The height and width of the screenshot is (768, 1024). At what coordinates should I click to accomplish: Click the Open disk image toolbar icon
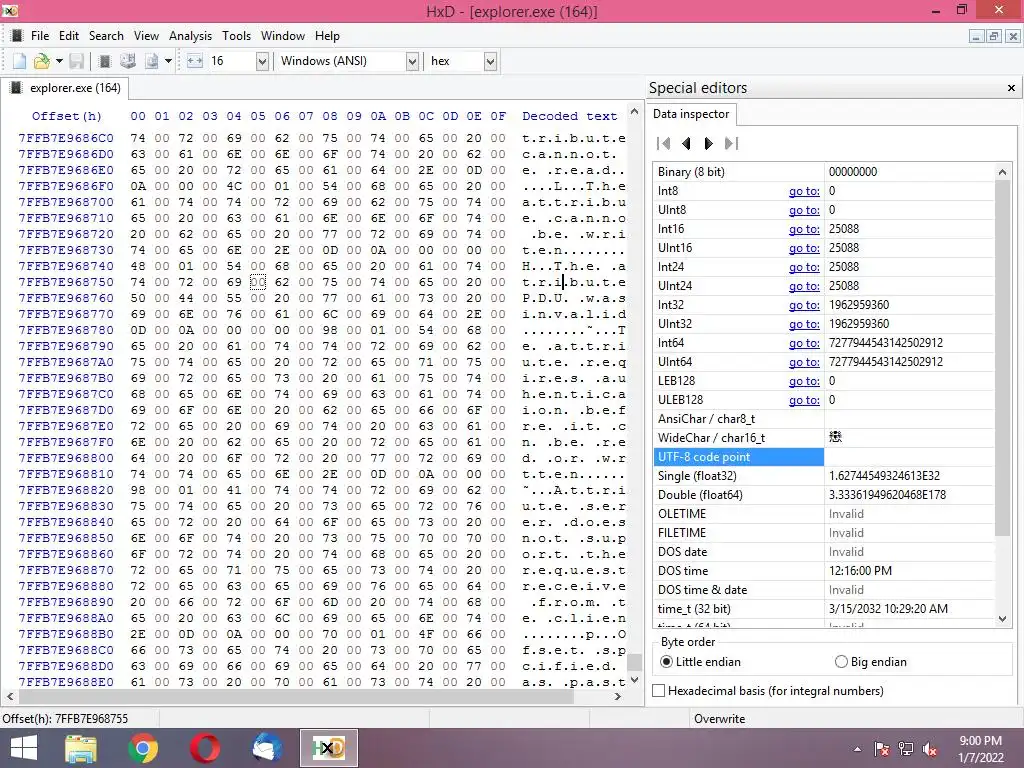point(152,61)
